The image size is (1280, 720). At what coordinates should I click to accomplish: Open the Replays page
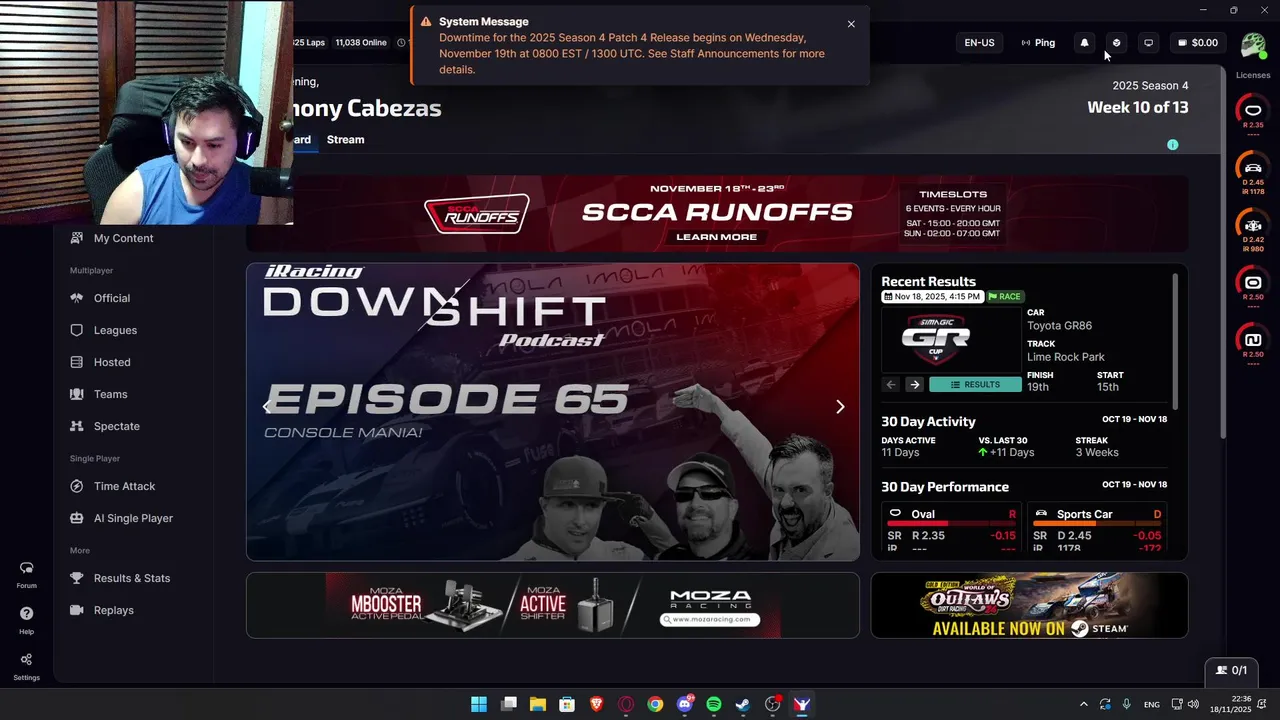coord(102,610)
